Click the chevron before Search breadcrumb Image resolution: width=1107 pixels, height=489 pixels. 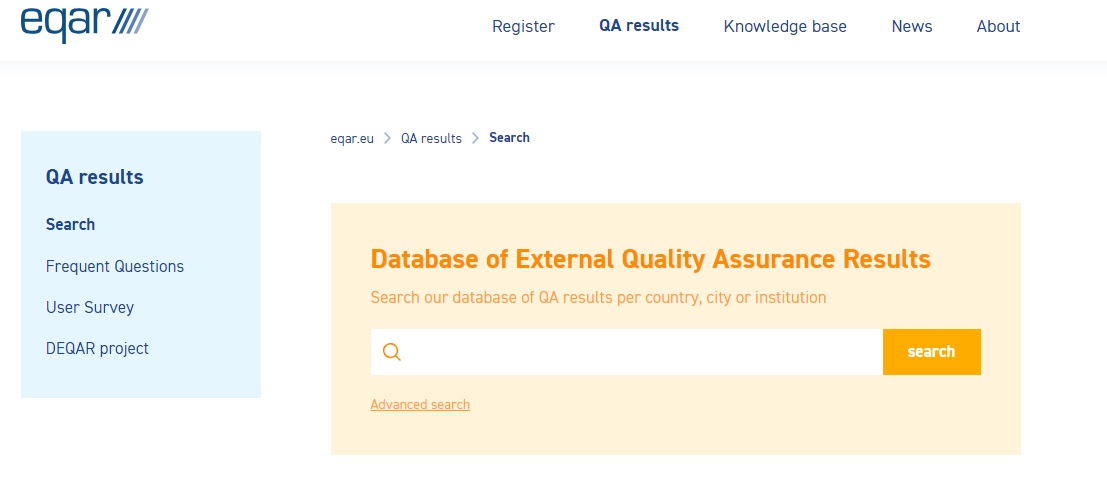coord(475,138)
